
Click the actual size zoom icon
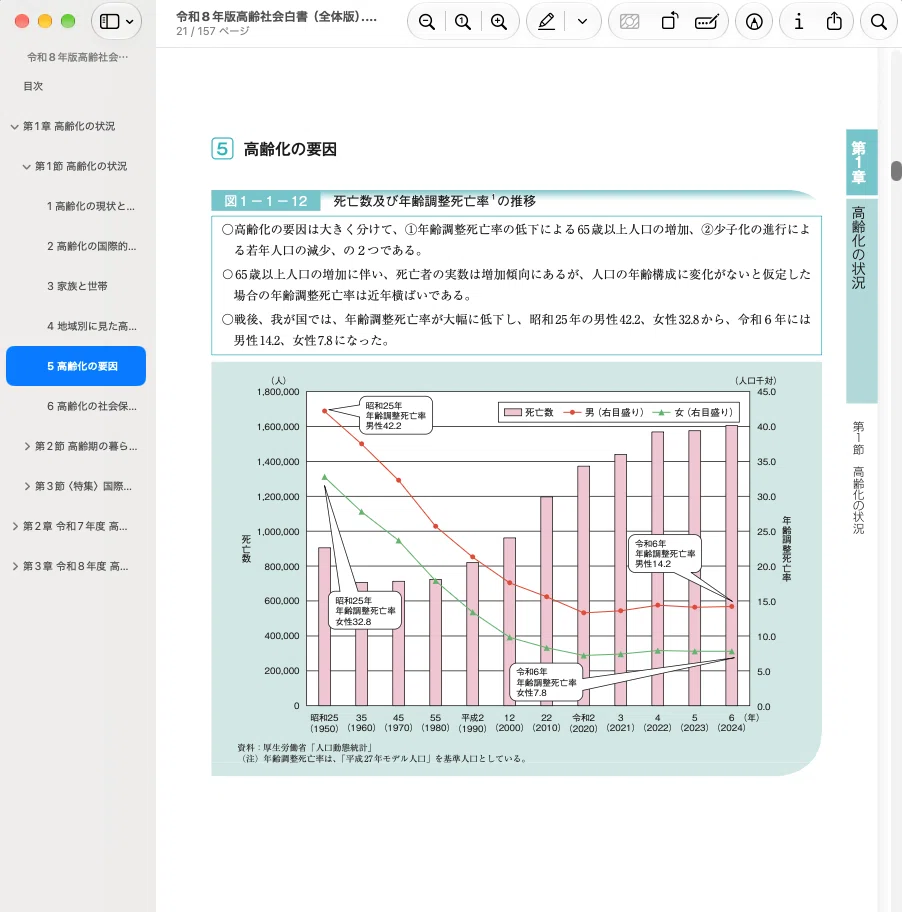(463, 22)
